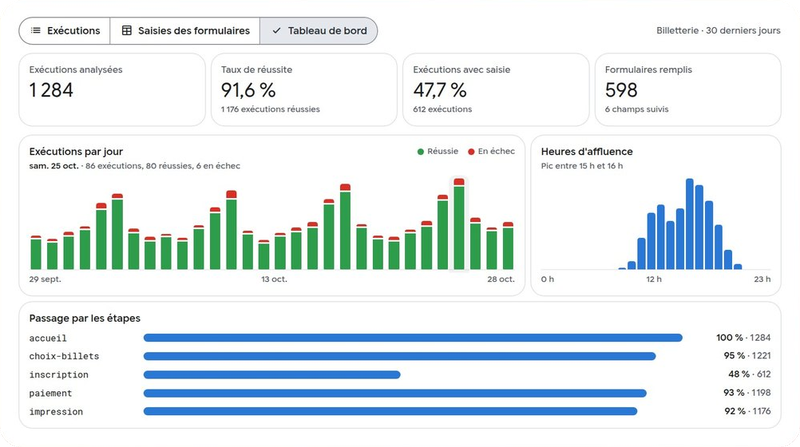Click the value '95 % · 1221'
The image size is (800, 447).
(747, 356)
